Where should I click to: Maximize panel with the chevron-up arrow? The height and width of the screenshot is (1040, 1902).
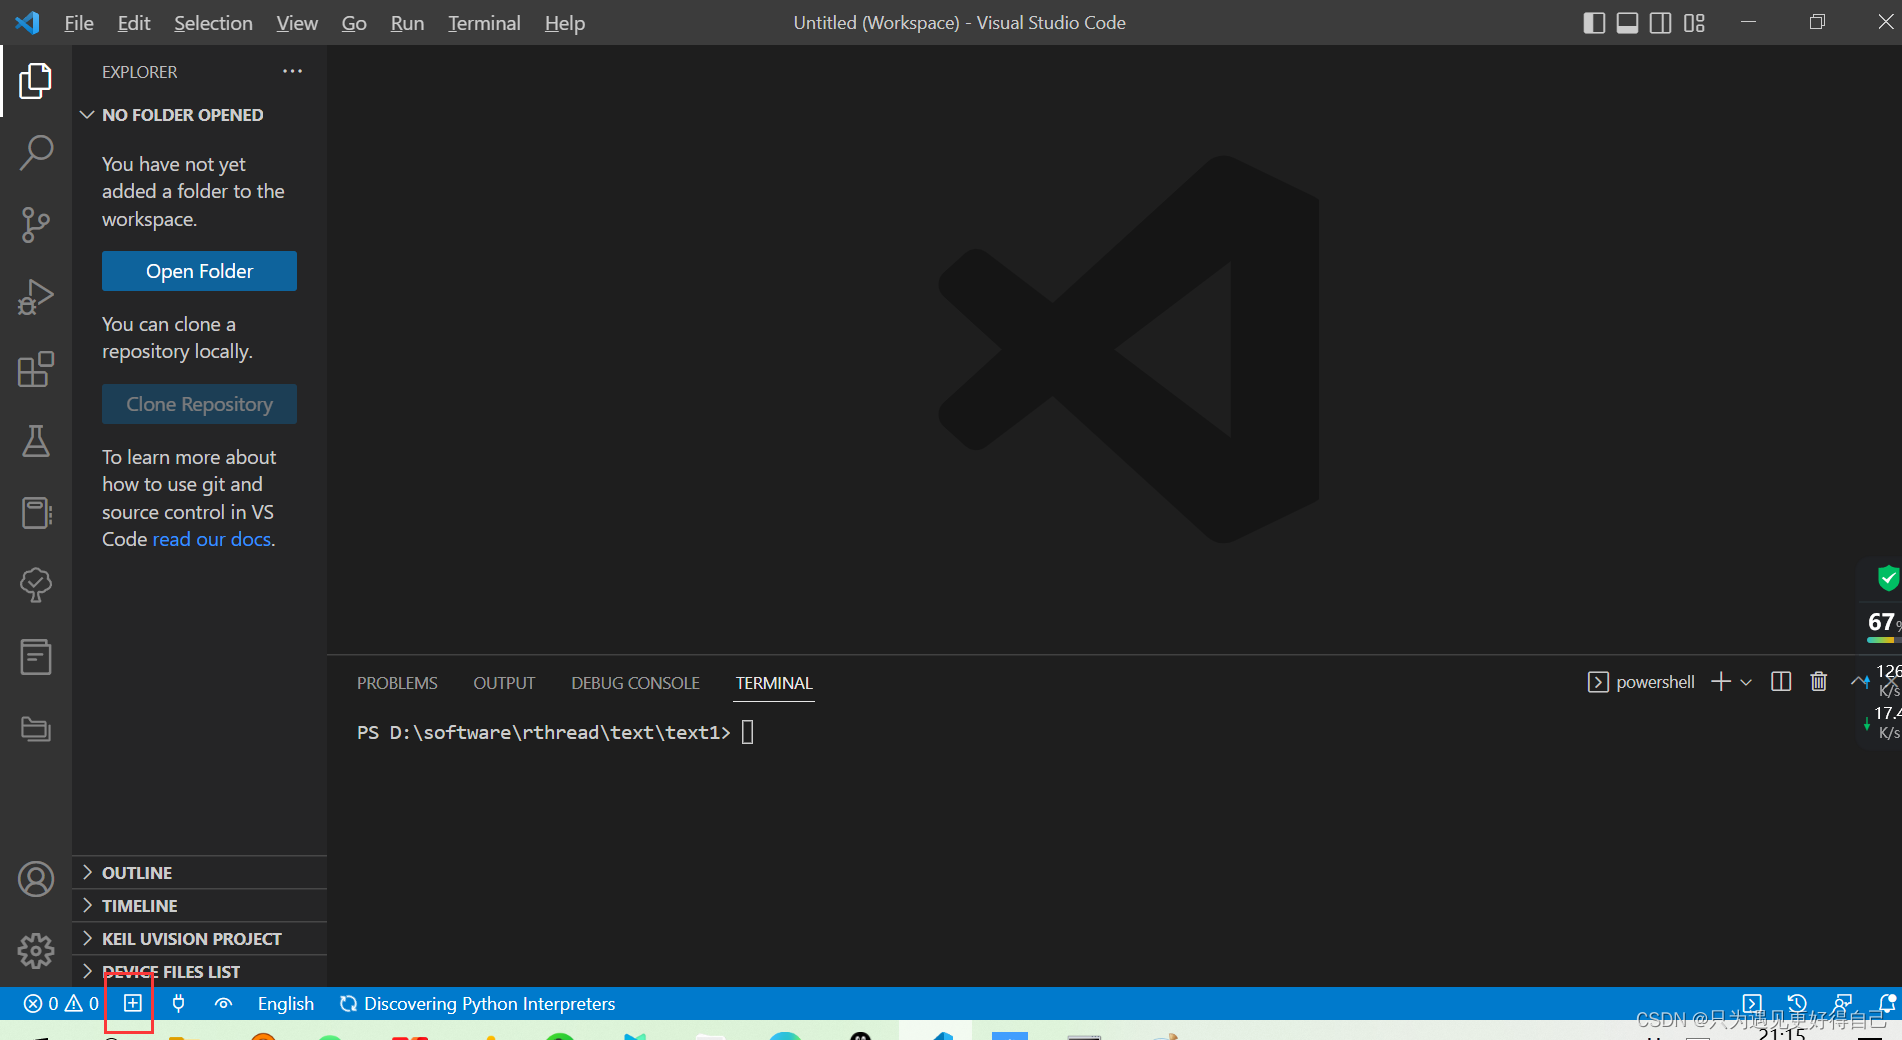point(1858,682)
